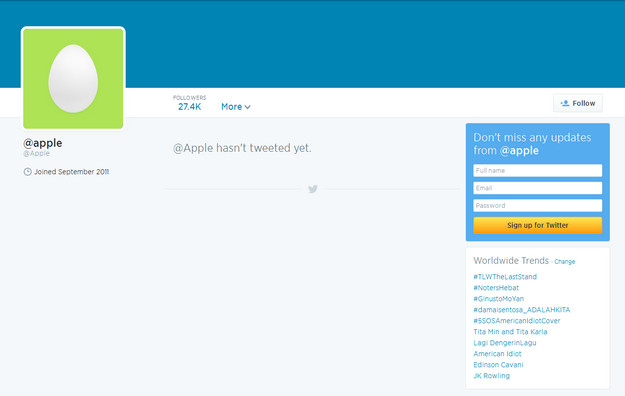
Task: Click the clock icon beside Joined date
Action: pos(28,172)
